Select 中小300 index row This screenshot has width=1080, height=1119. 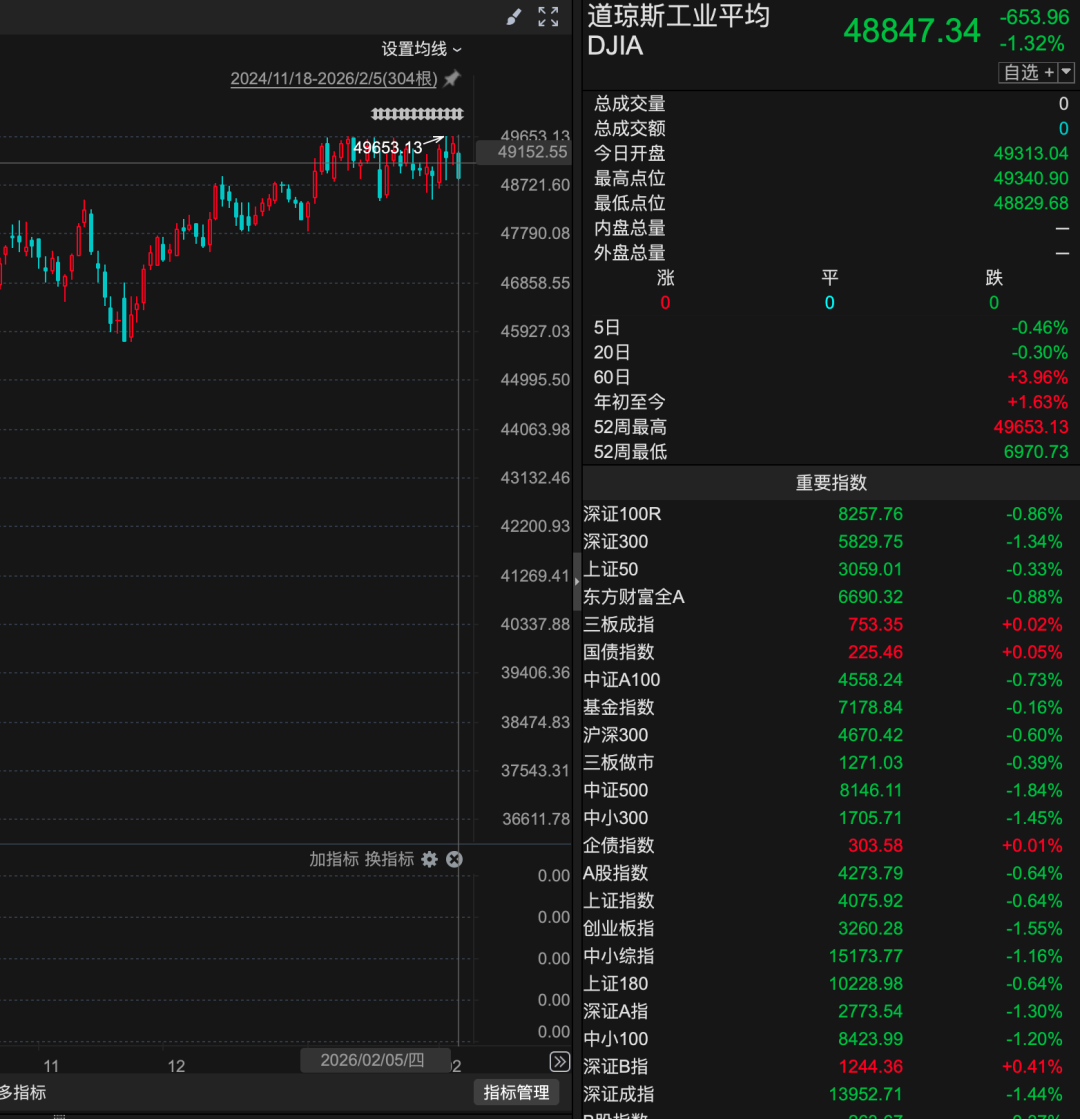click(x=831, y=818)
